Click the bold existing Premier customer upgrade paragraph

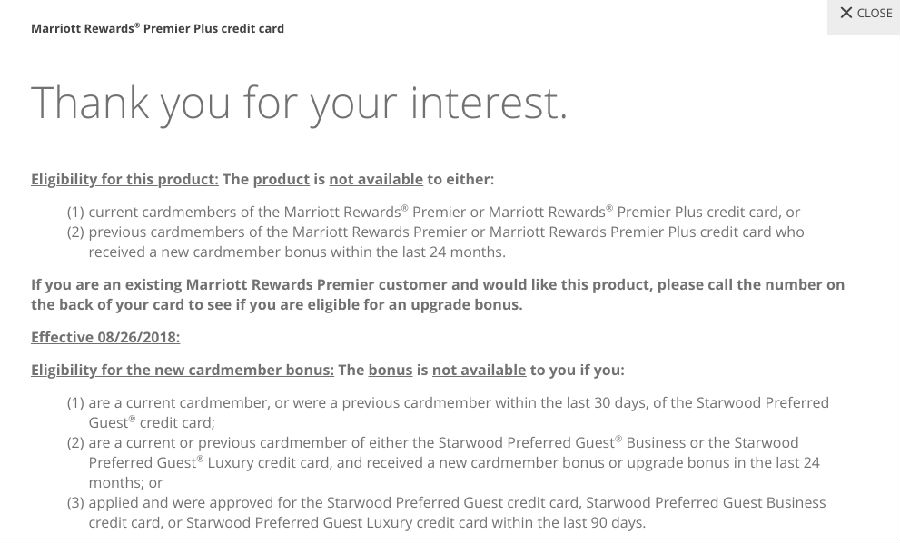pos(438,294)
